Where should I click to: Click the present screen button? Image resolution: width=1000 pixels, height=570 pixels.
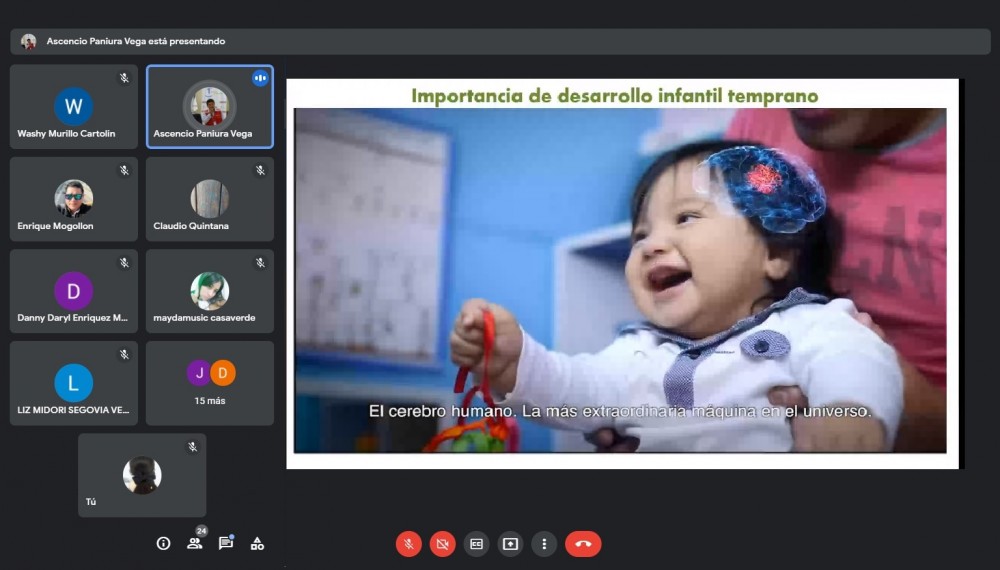tap(510, 543)
